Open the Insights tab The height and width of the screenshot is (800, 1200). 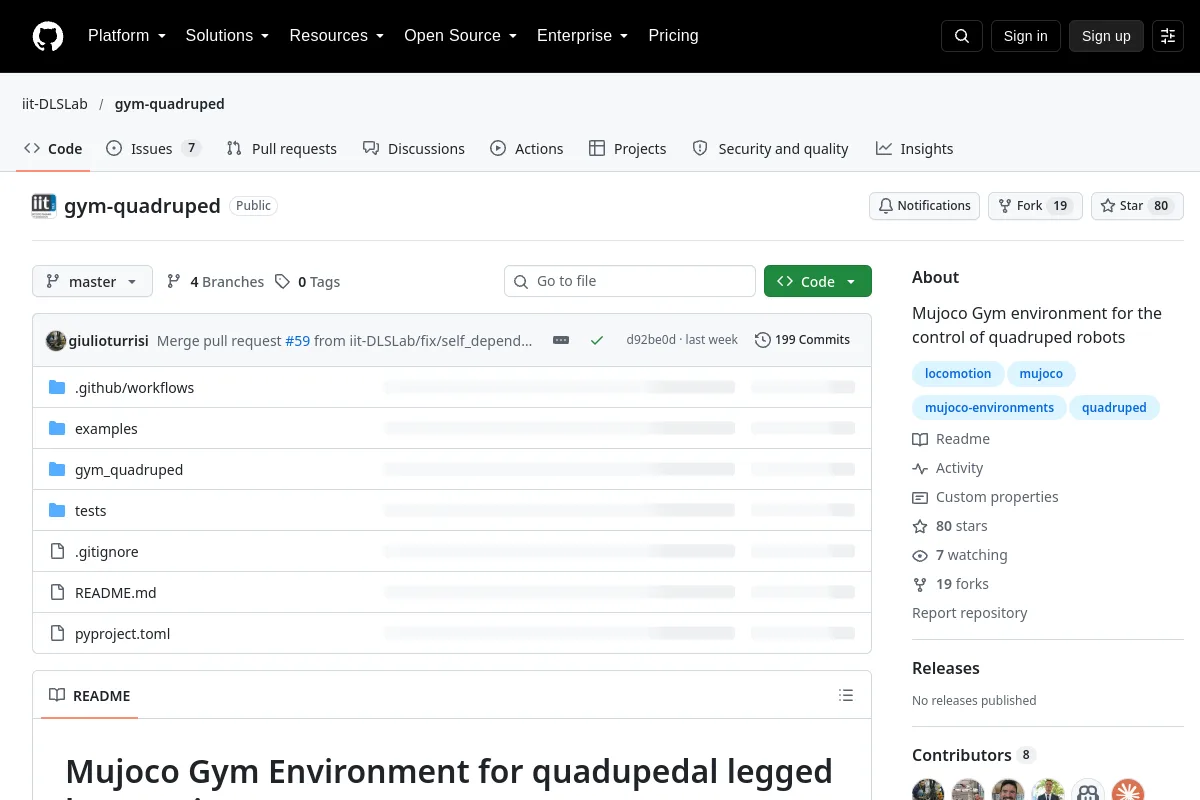pyautogui.click(x=915, y=148)
